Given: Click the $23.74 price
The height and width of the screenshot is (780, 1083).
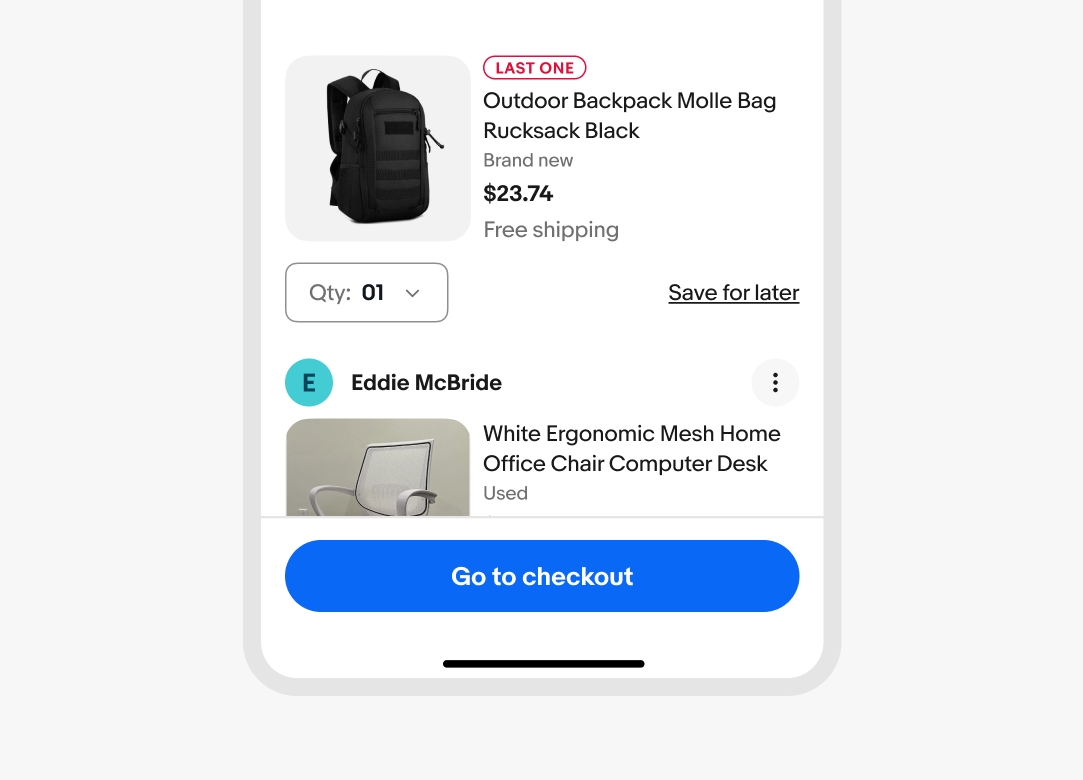Looking at the screenshot, I should point(518,193).
